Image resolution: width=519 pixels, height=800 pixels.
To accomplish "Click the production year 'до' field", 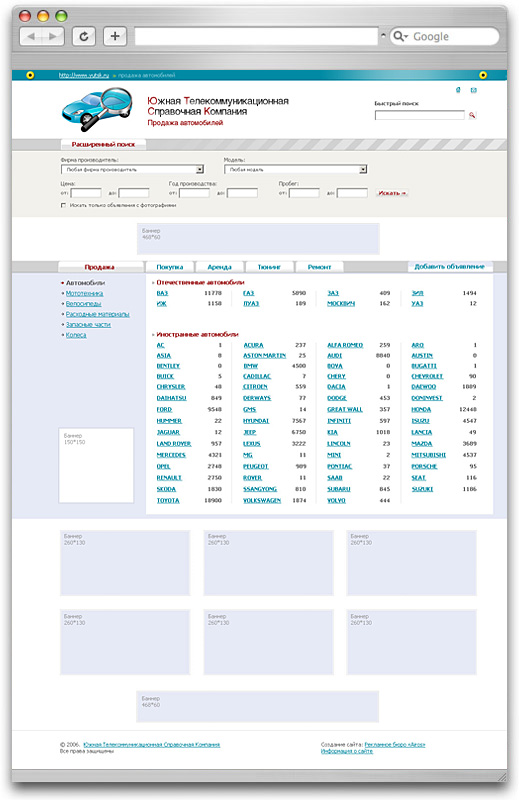I will pos(242,193).
